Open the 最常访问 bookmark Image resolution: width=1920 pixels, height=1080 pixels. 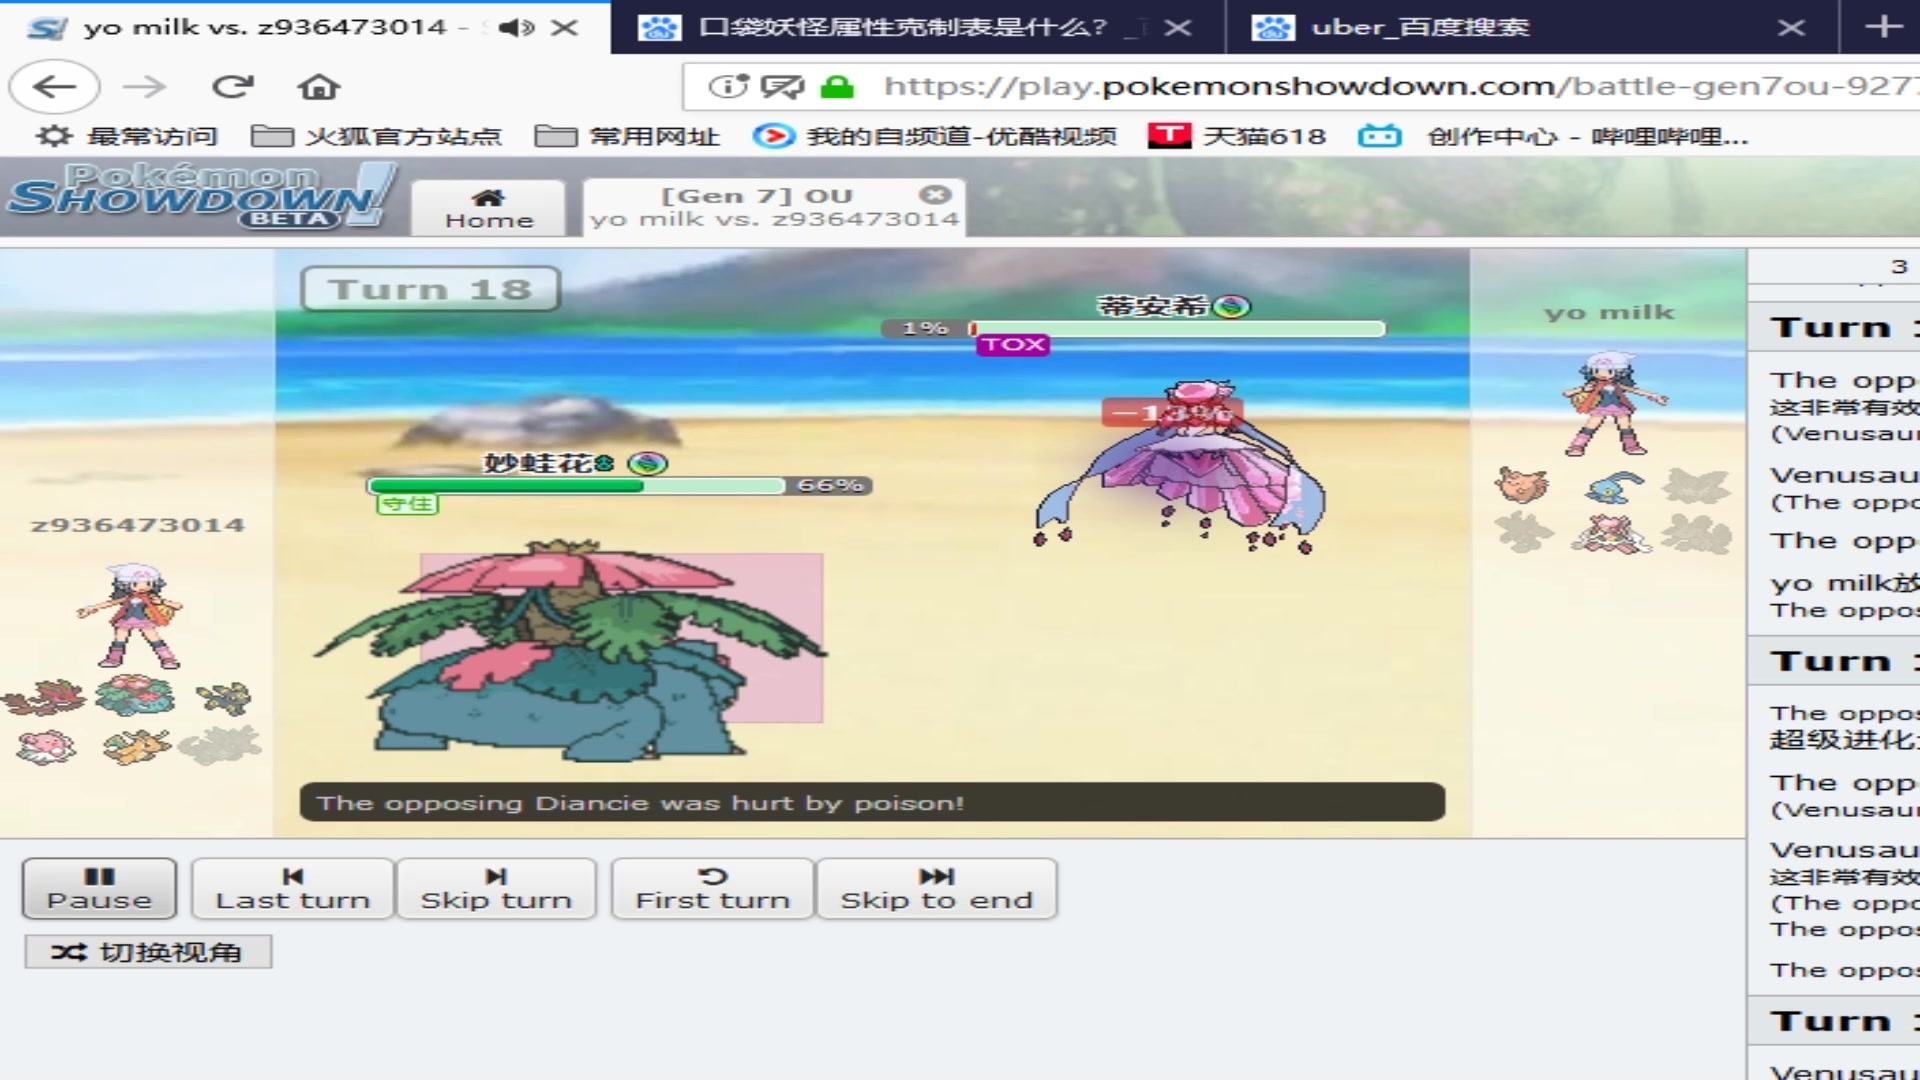[x=127, y=136]
